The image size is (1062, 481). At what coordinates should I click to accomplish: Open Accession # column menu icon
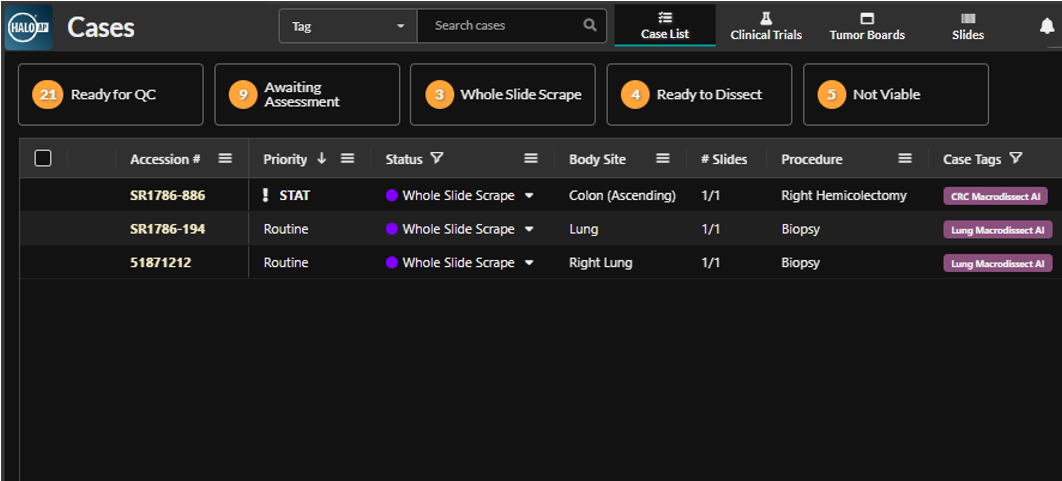click(226, 159)
